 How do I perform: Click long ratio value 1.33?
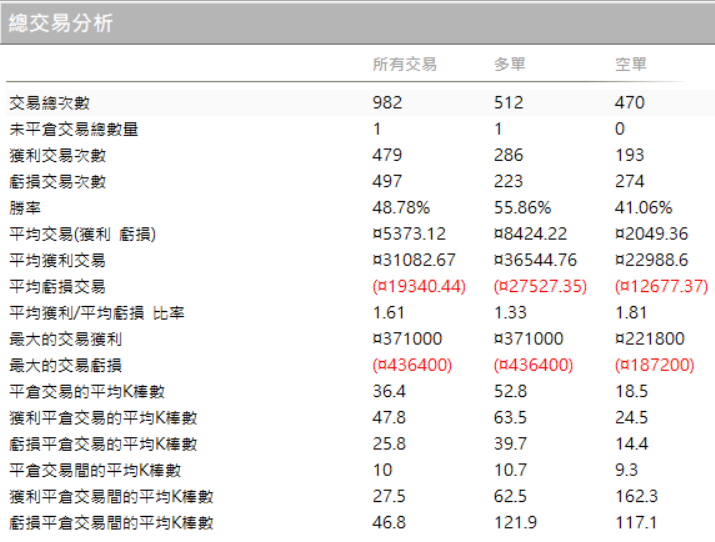[x=510, y=313]
